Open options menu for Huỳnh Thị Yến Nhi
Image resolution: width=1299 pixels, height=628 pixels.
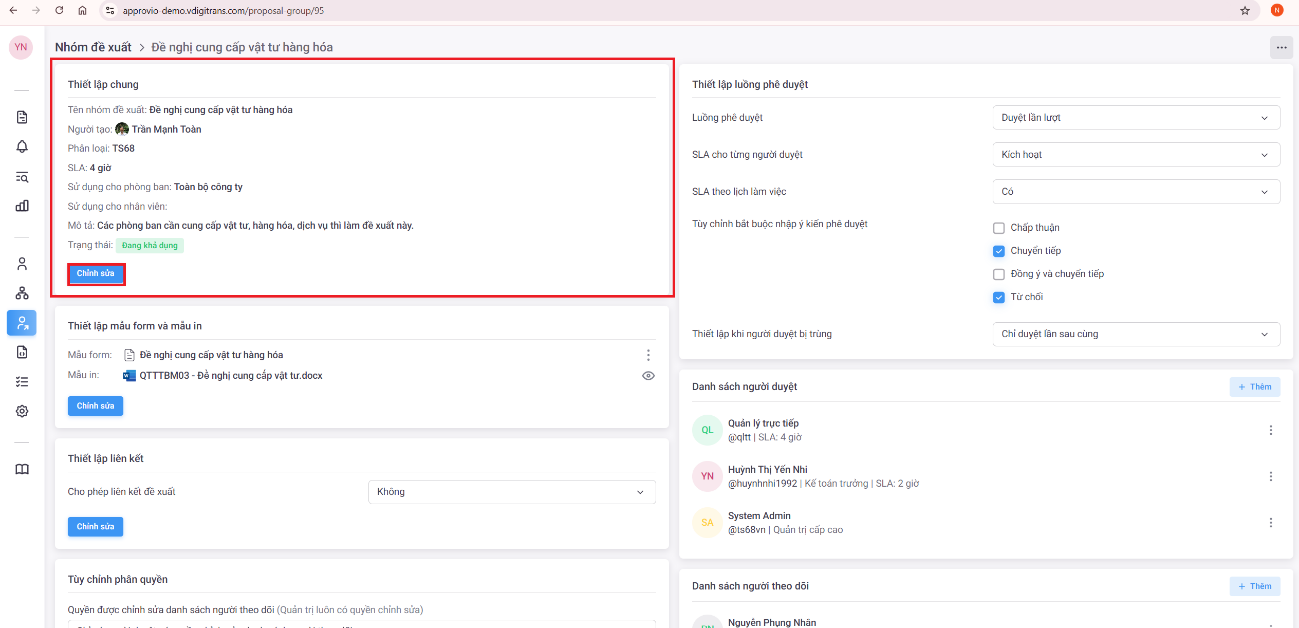point(1271,477)
